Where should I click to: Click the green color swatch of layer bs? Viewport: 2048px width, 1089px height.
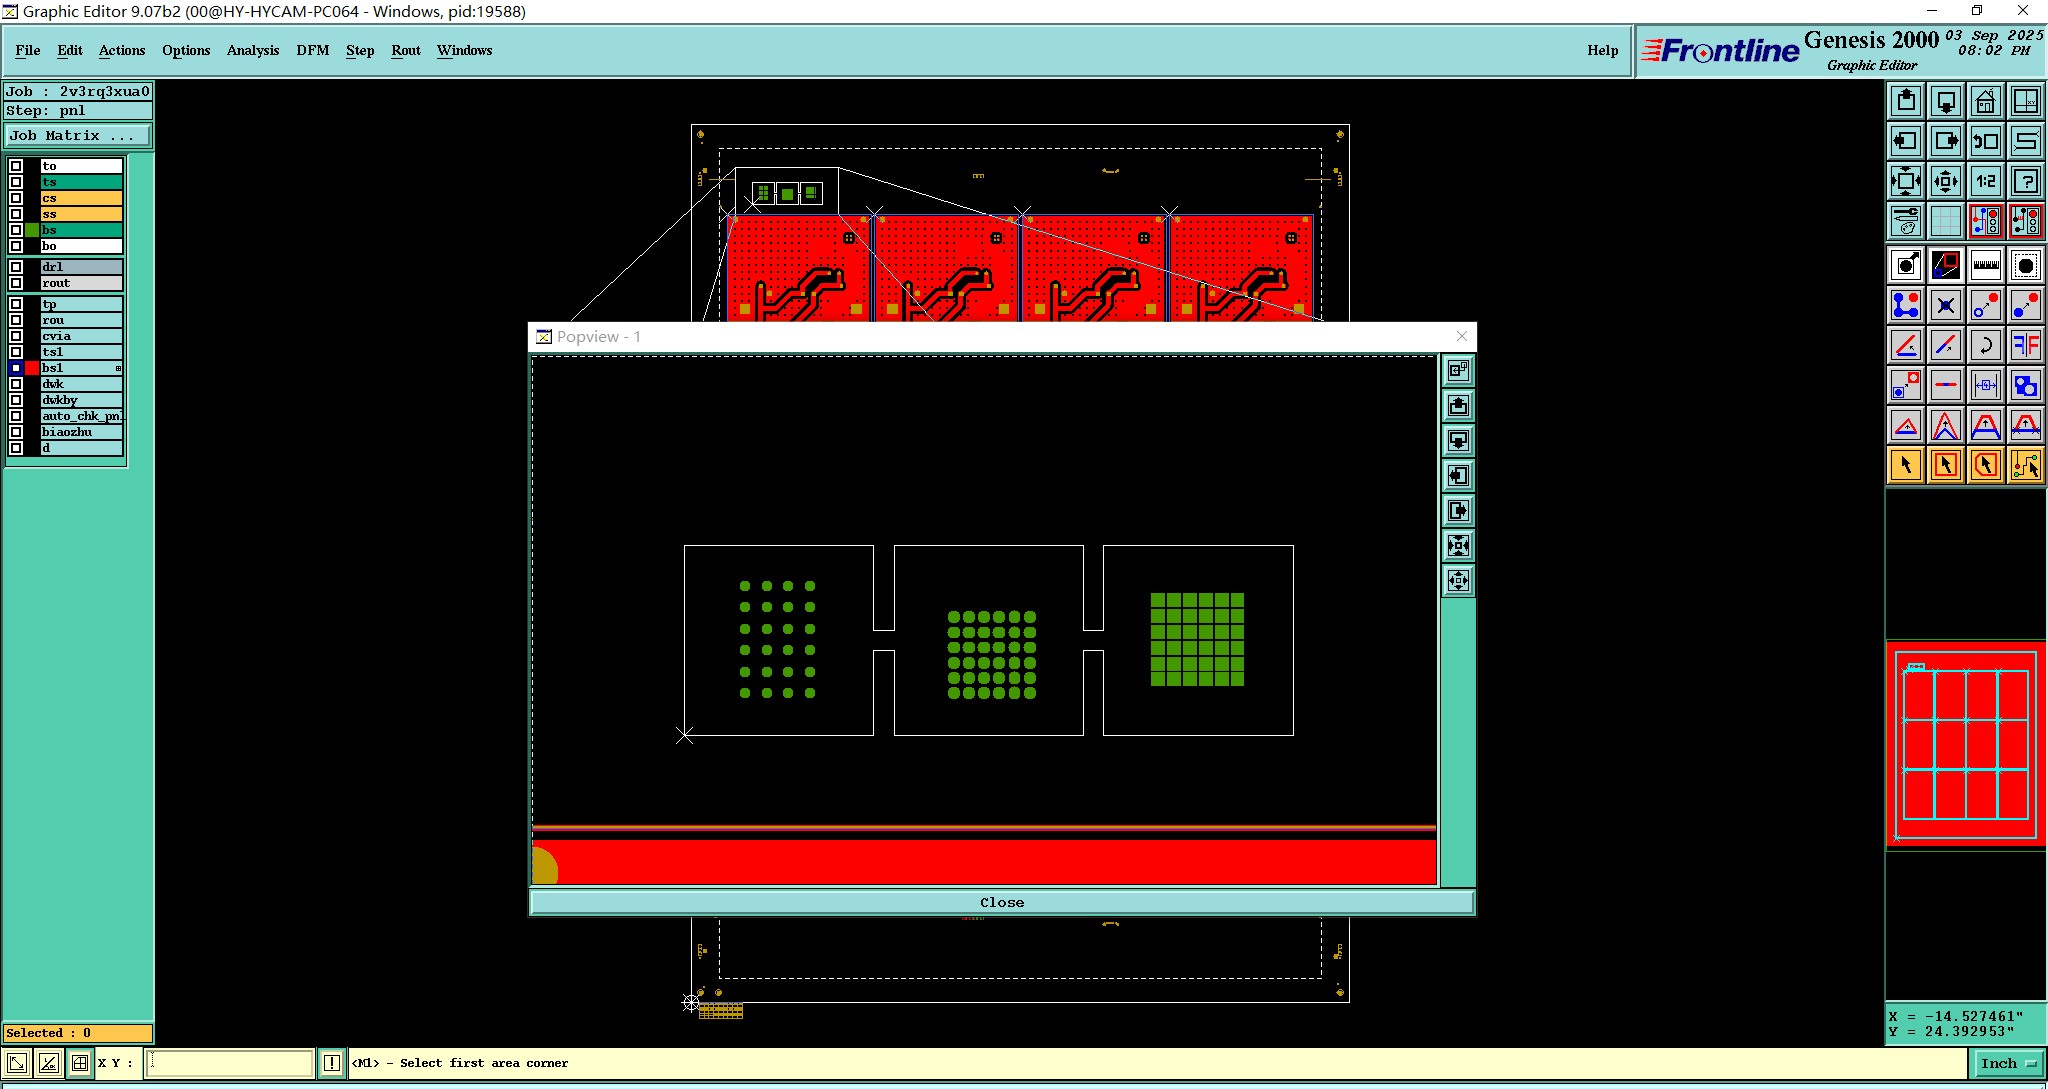click(32, 230)
